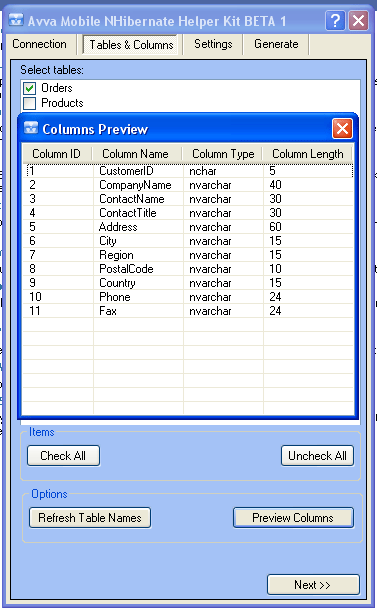Click the app icon in title bar

(x=16, y=19)
